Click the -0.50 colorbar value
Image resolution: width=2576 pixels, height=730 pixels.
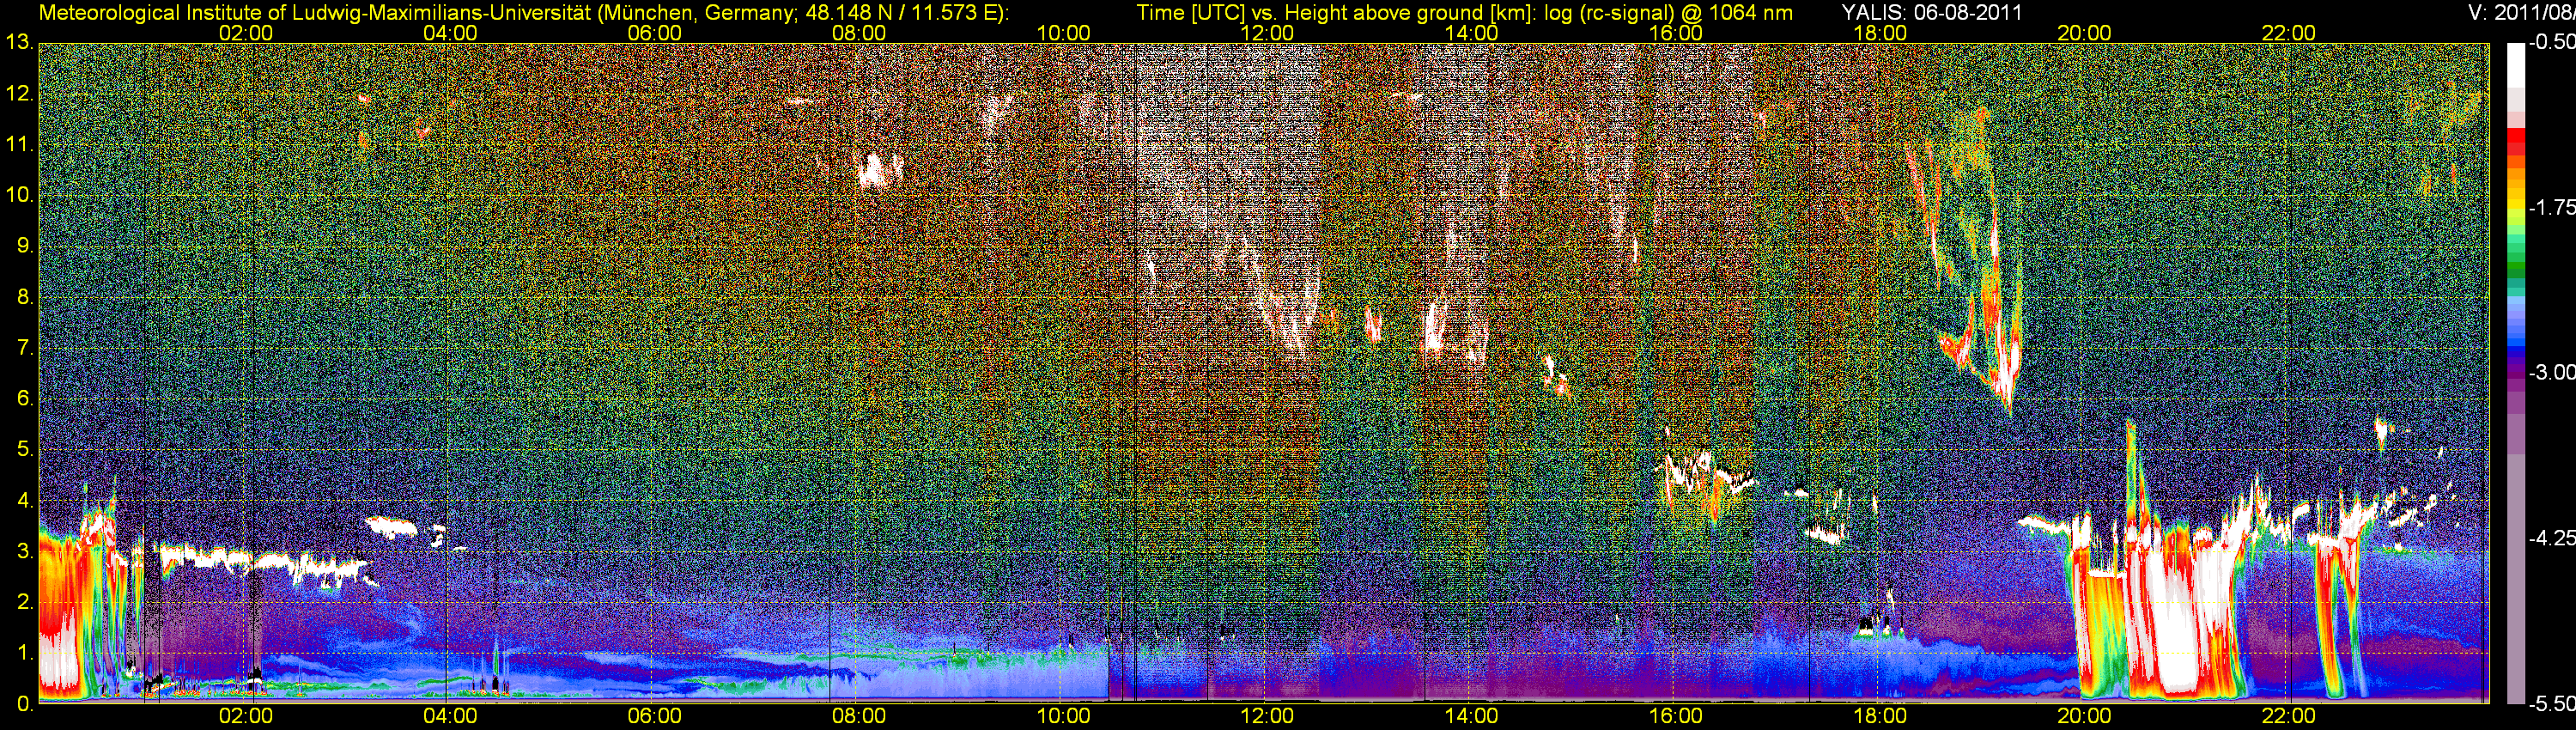pos(2551,42)
